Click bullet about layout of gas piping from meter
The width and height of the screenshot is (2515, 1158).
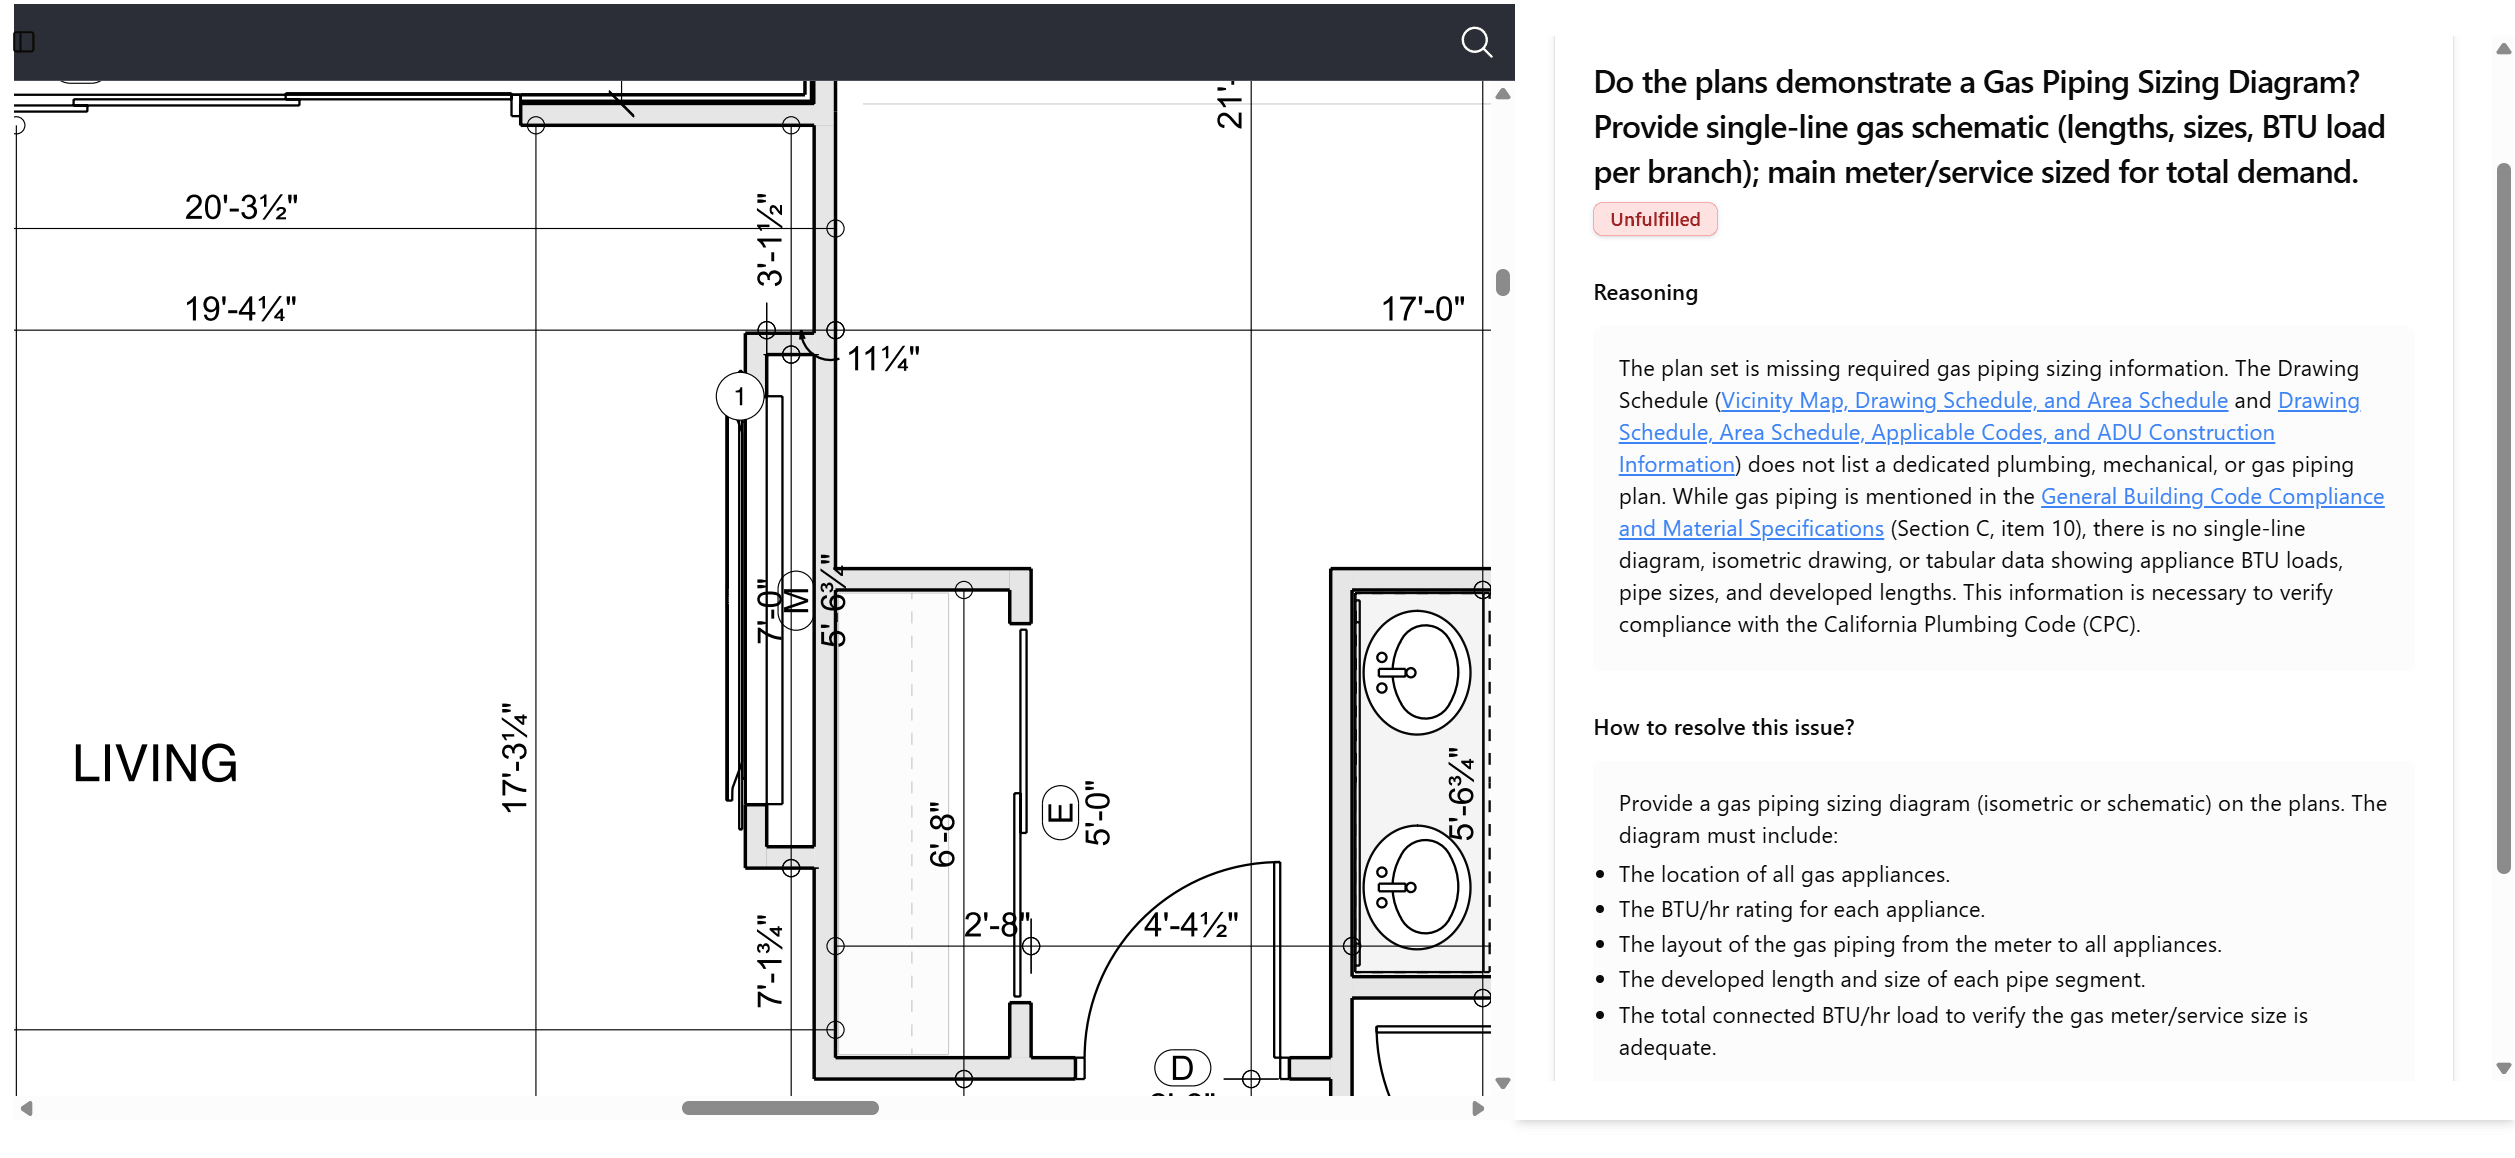click(x=1920, y=944)
